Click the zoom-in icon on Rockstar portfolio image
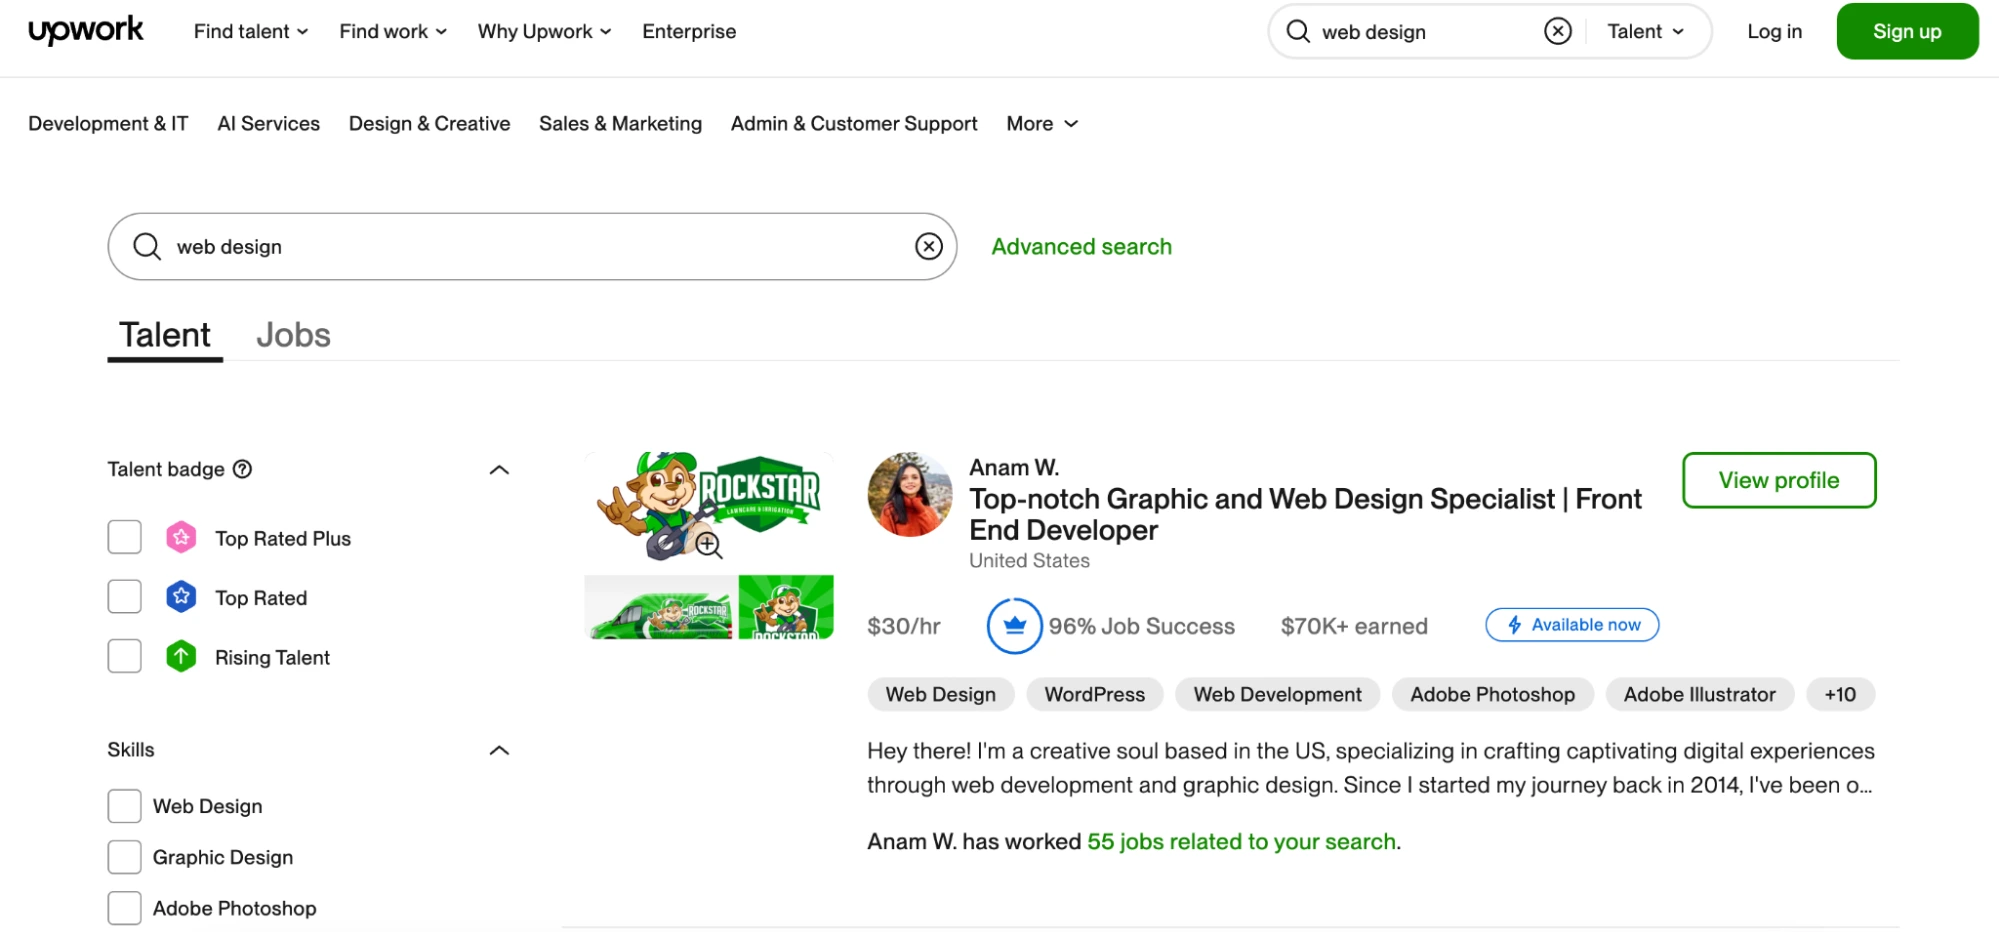 pyautogui.click(x=709, y=544)
